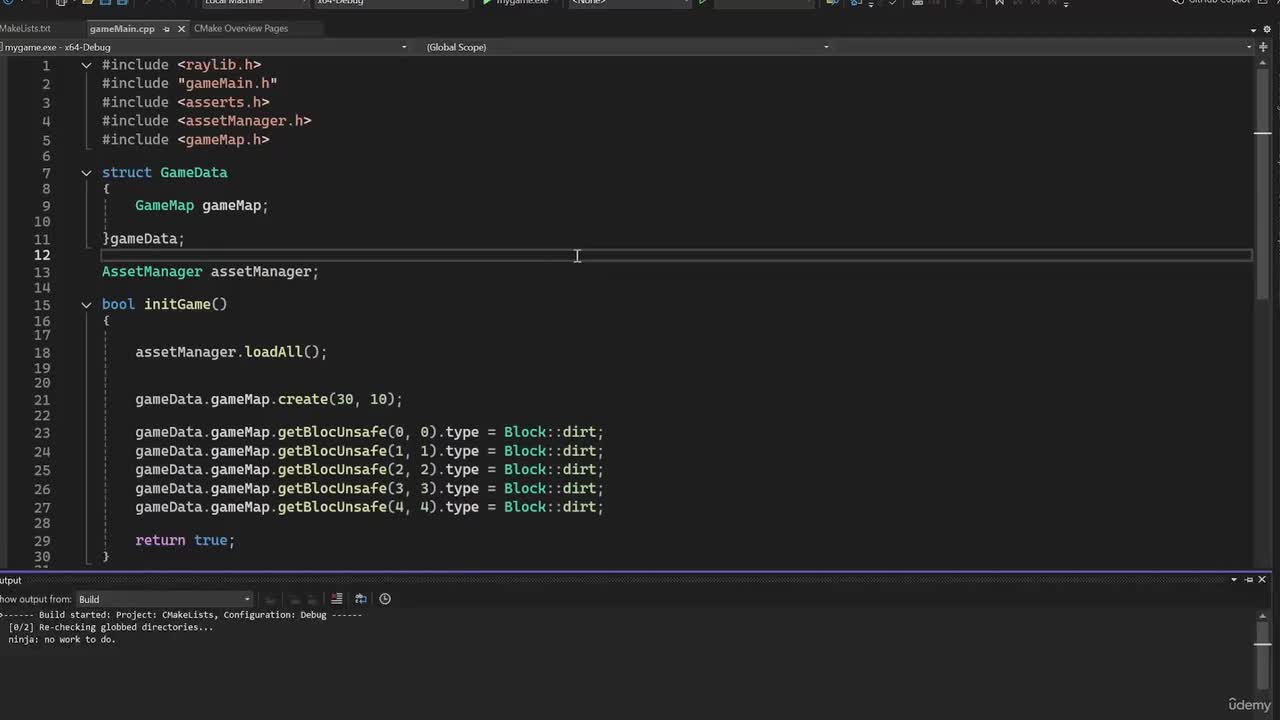Select the gameMain.cpp tab
The width and height of the screenshot is (1280, 720).
(x=122, y=28)
